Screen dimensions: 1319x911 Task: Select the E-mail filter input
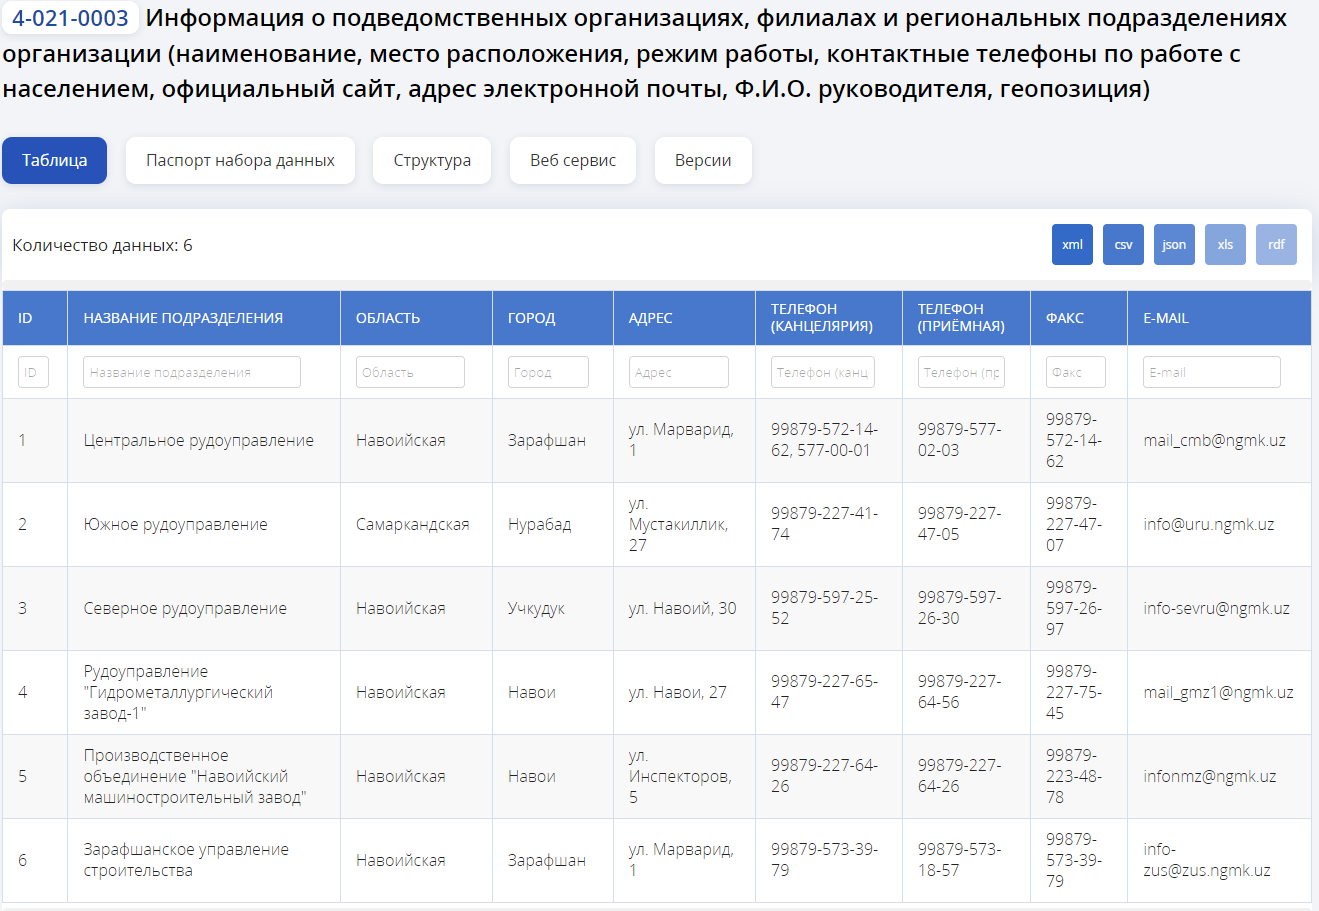click(x=1211, y=372)
